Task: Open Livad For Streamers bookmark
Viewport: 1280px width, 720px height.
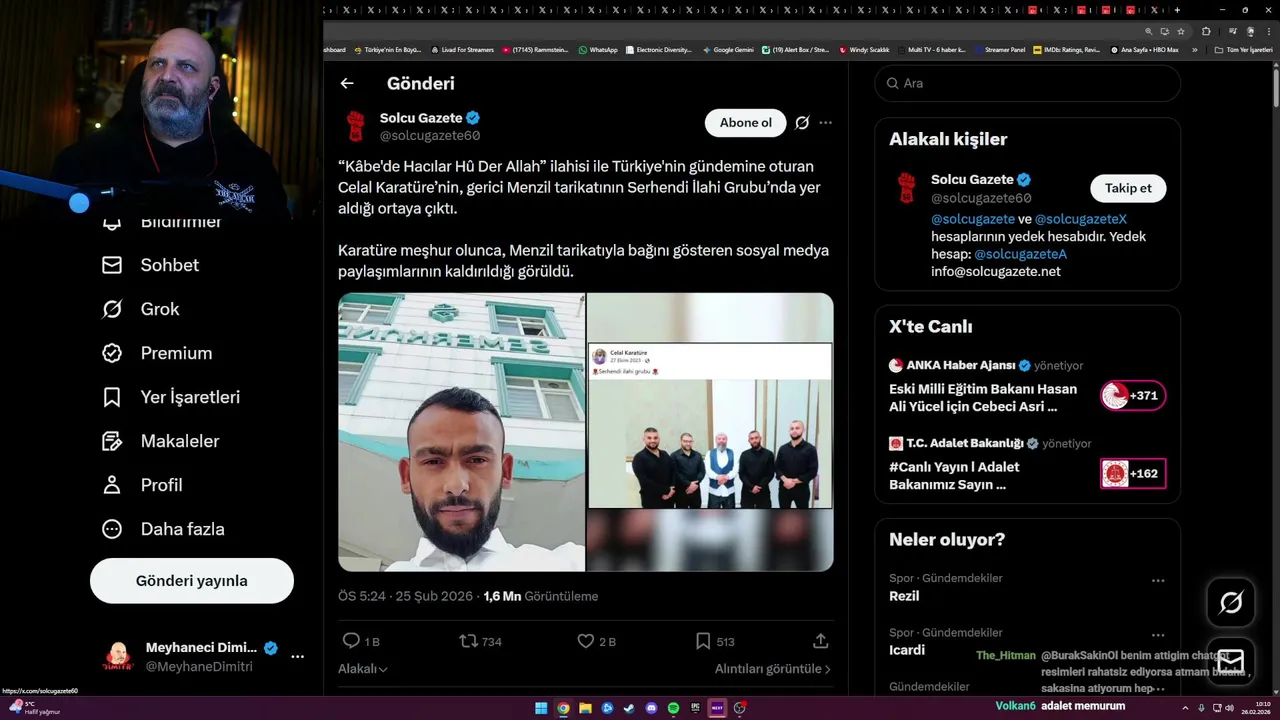Action: click(462, 49)
